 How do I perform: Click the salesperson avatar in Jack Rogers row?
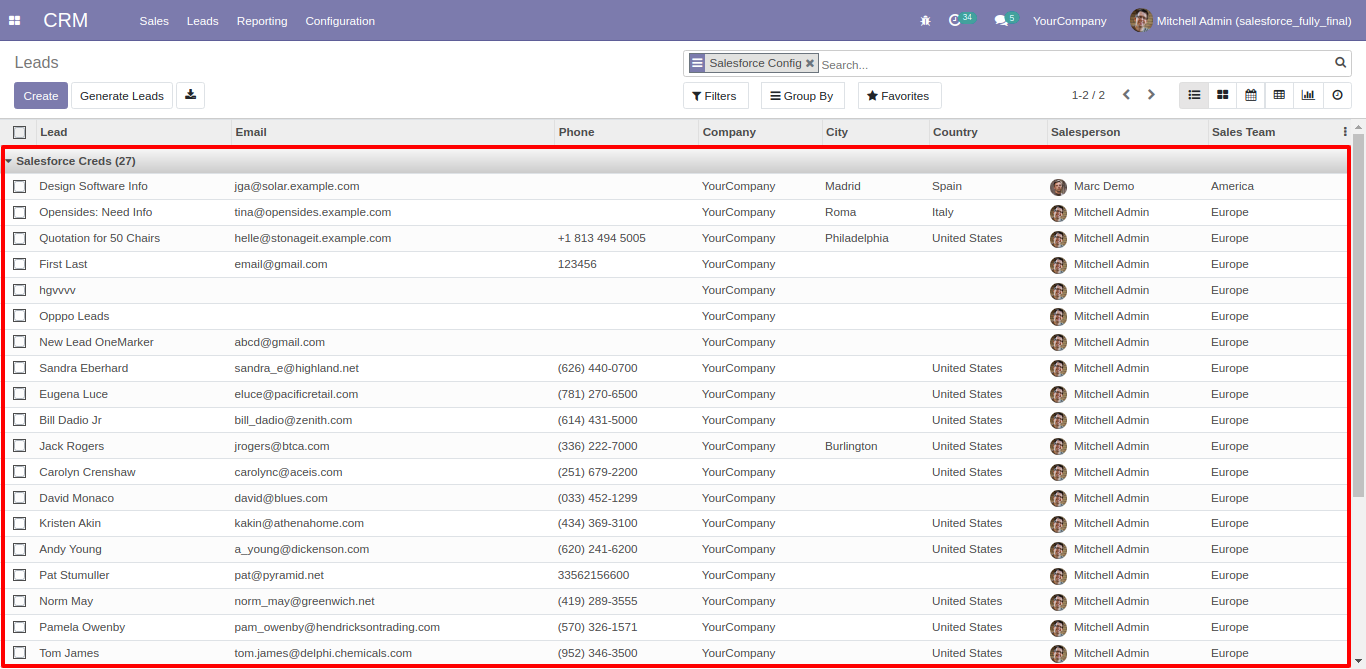tap(1058, 447)
